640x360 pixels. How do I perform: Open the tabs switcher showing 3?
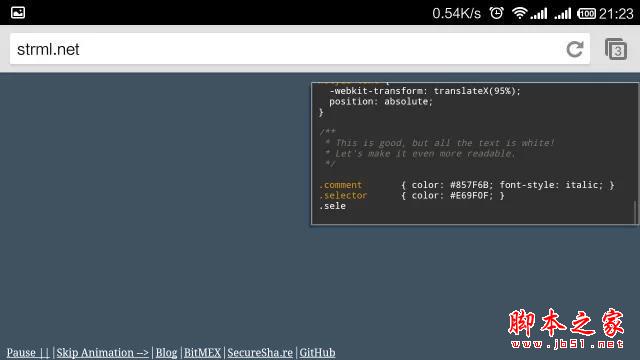tap(616, 49)
